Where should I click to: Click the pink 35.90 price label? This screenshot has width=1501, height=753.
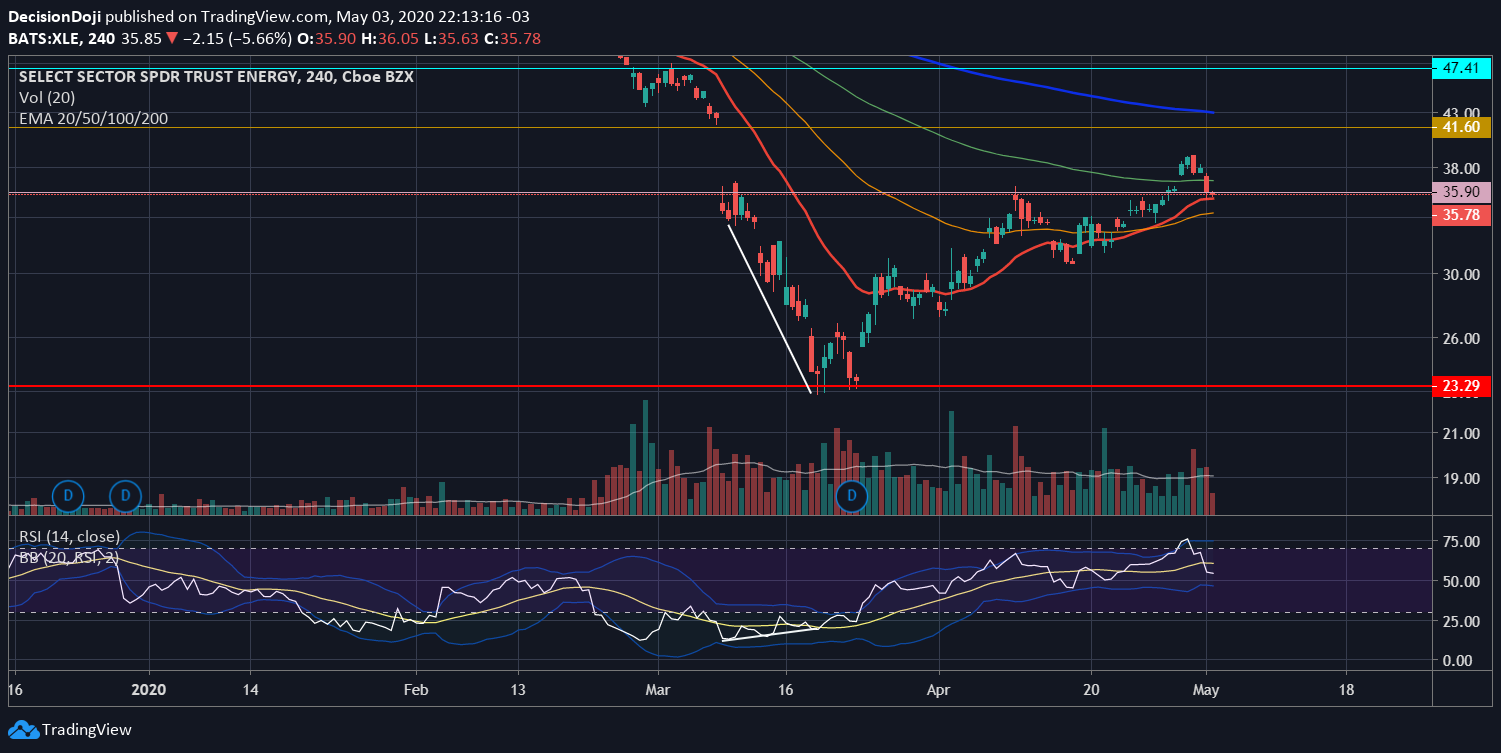pyautogui.click(x=1462, y=192)
